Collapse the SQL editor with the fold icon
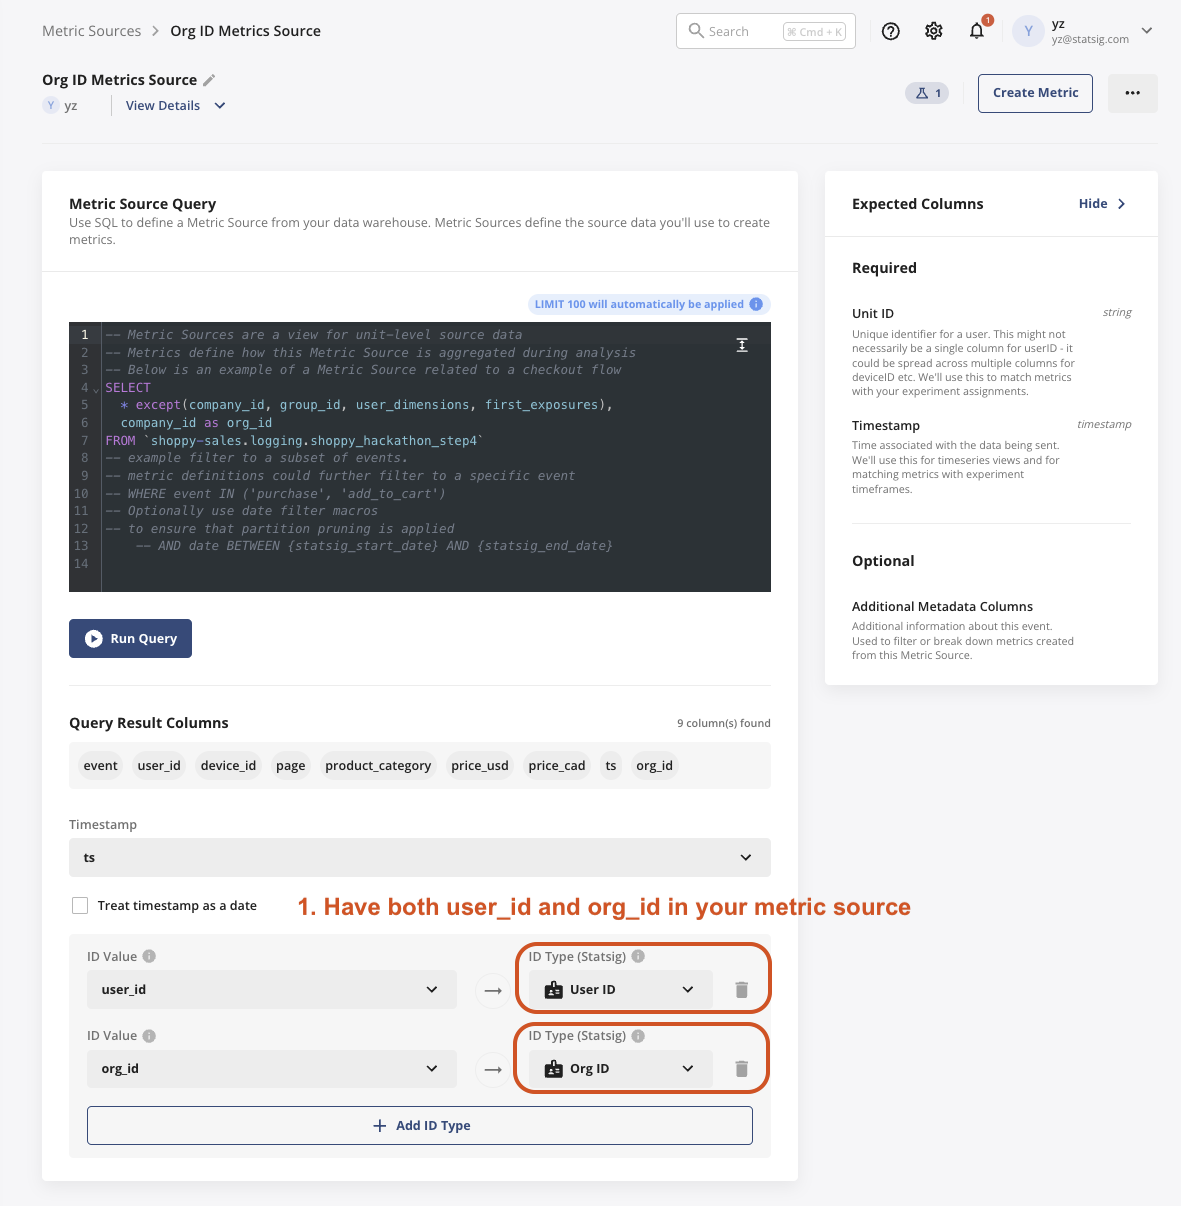The image size is (1181, 1206). pos(741,344)
